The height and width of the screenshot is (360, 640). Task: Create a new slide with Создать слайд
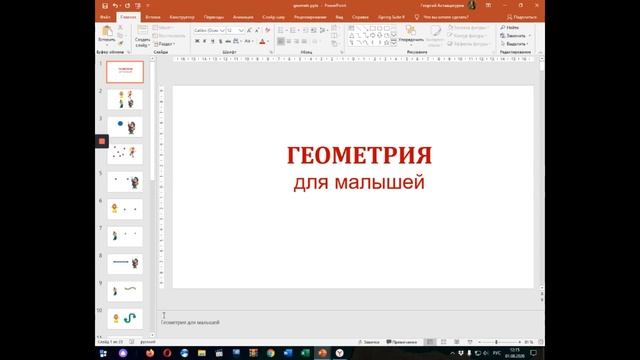pos(142,36)
